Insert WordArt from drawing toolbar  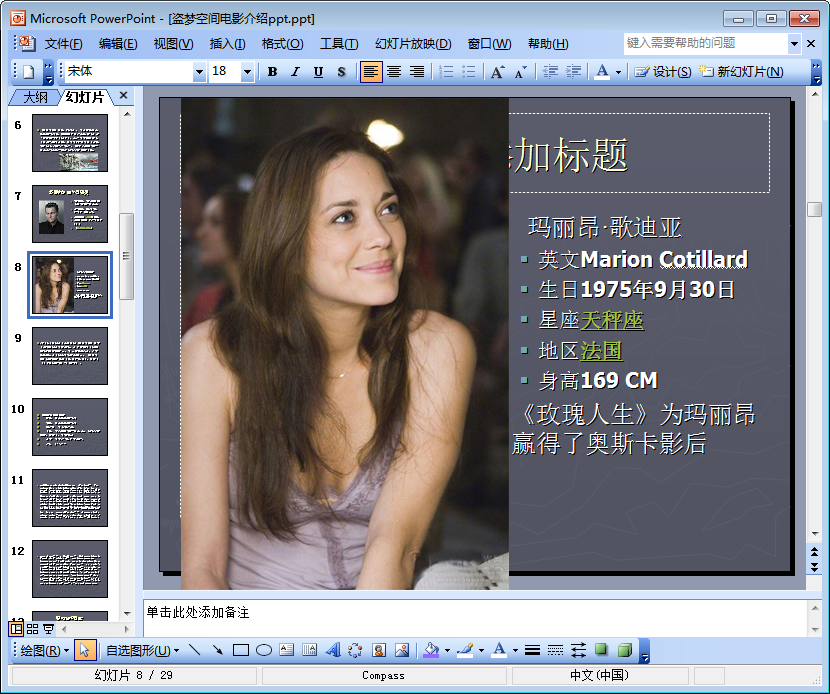[333, 650]
